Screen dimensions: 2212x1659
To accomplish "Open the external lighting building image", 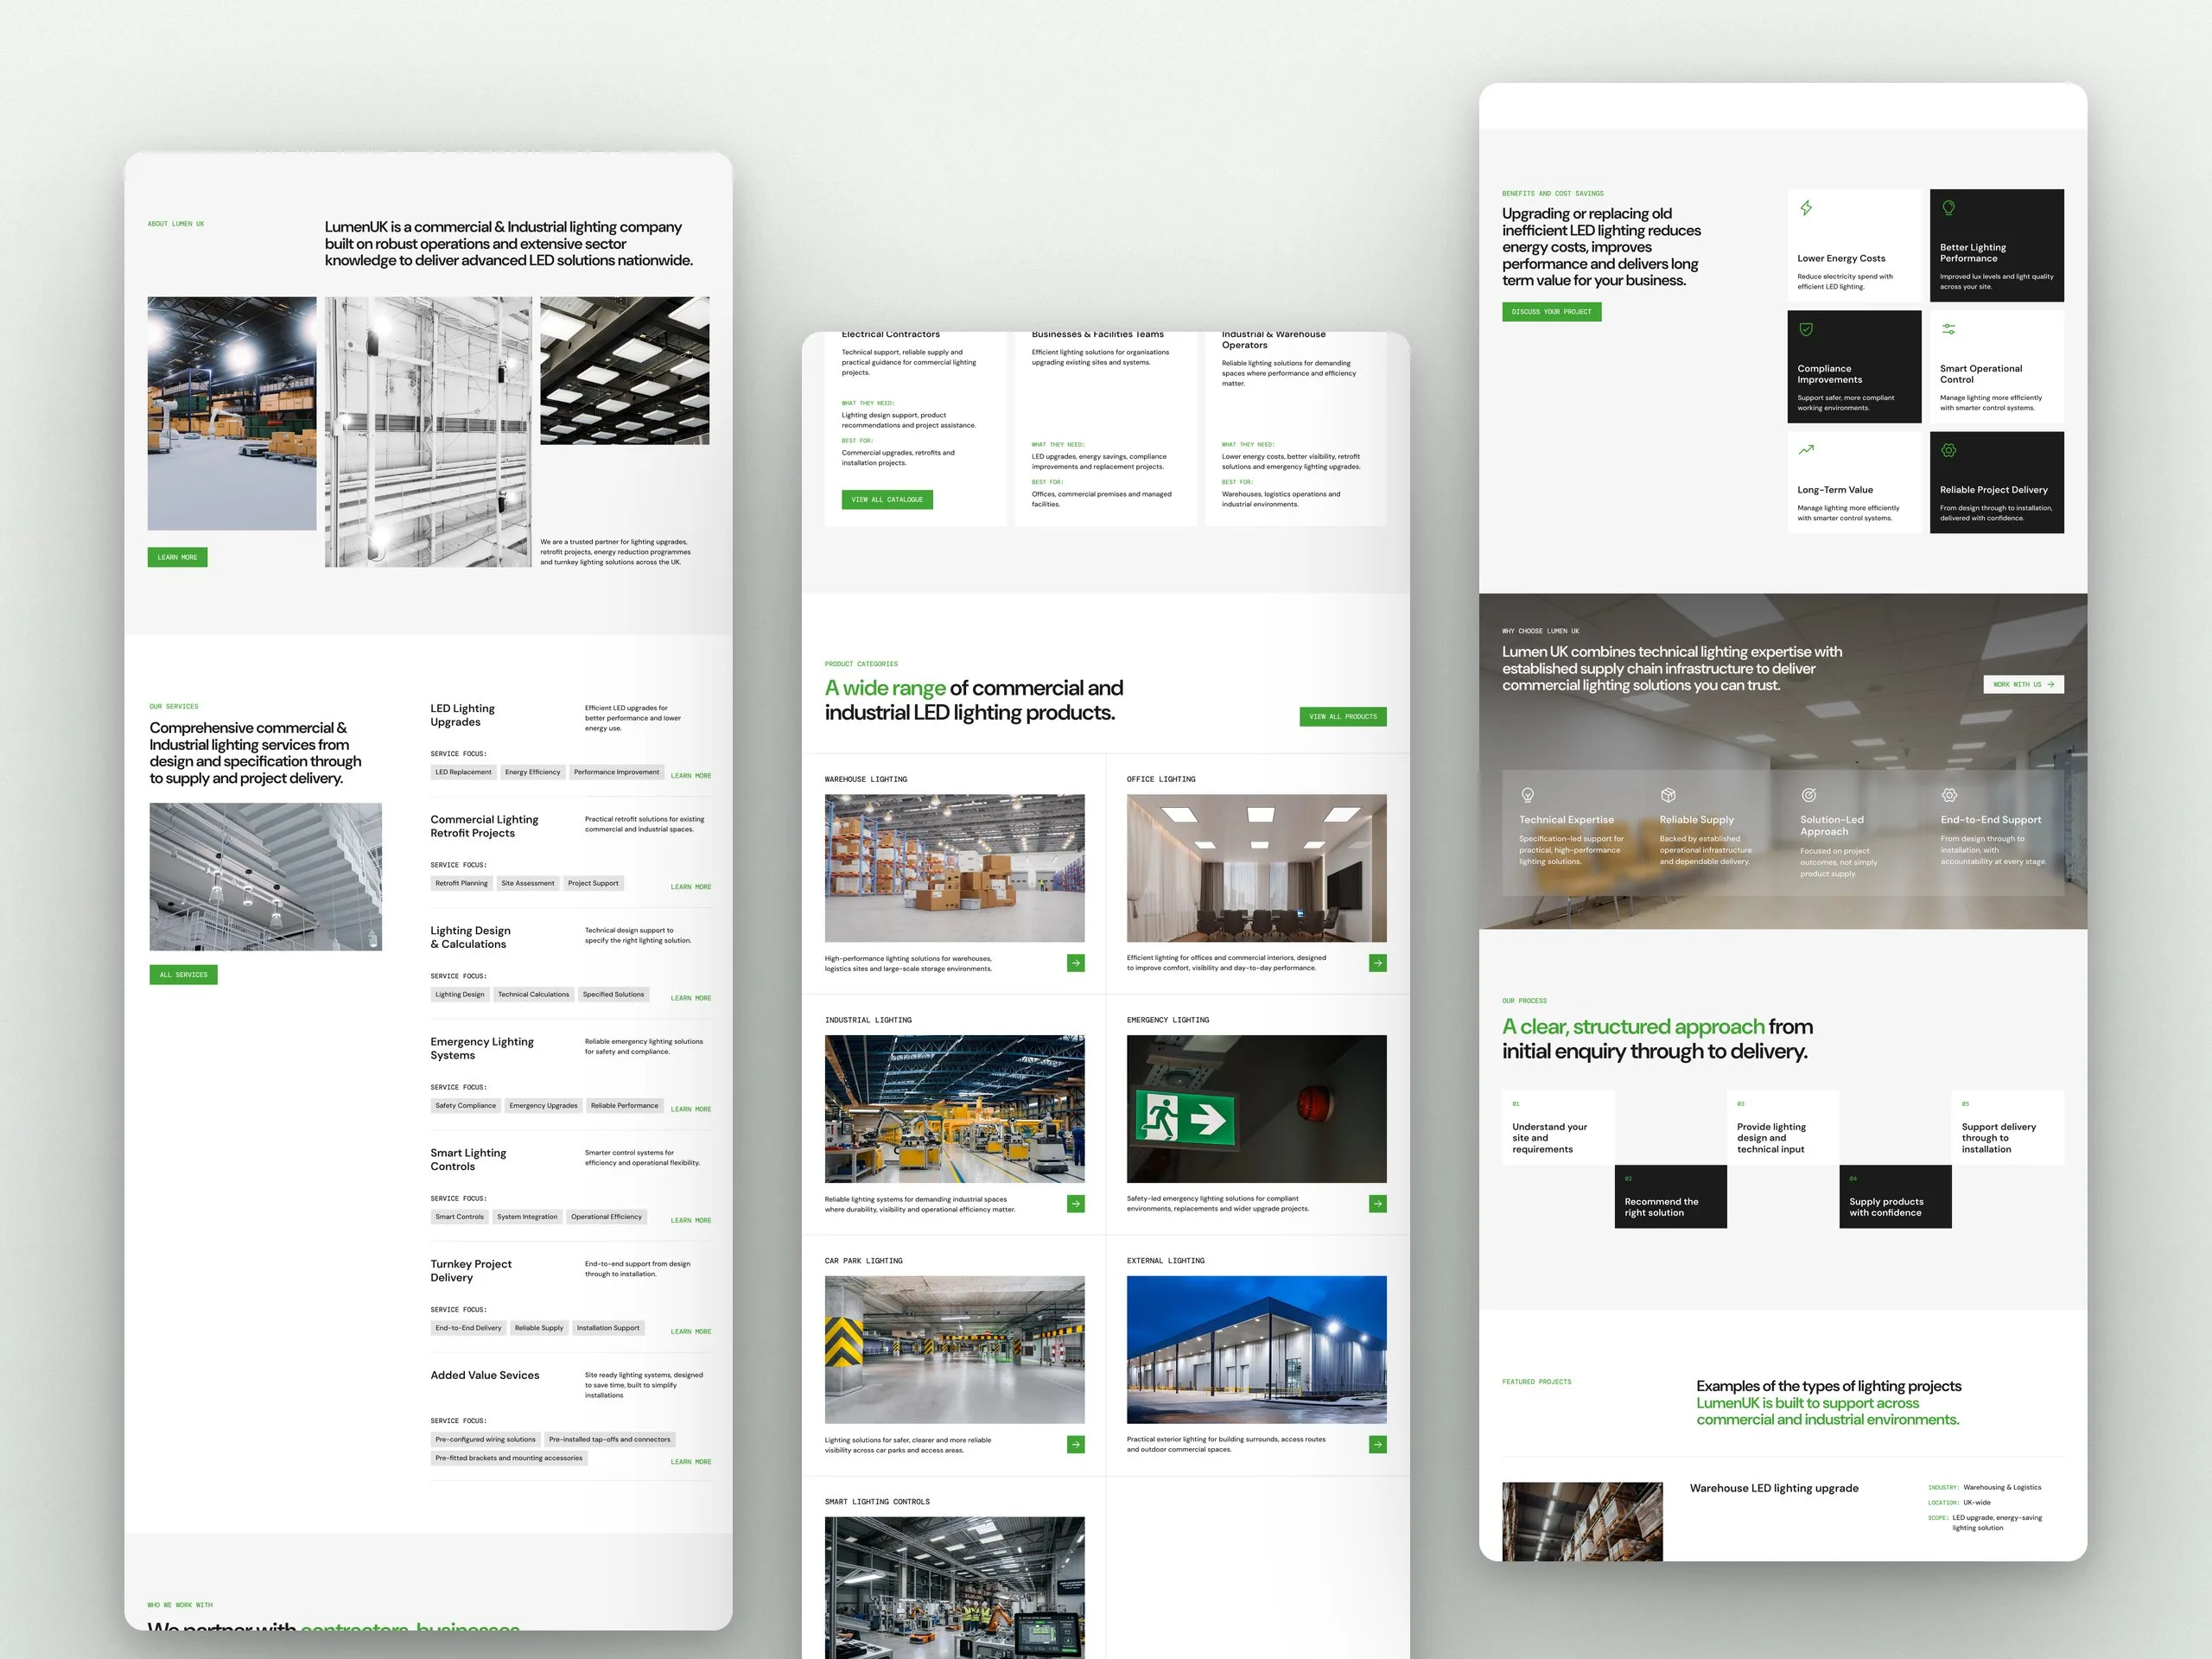I will click(x=1256, y=1349).
